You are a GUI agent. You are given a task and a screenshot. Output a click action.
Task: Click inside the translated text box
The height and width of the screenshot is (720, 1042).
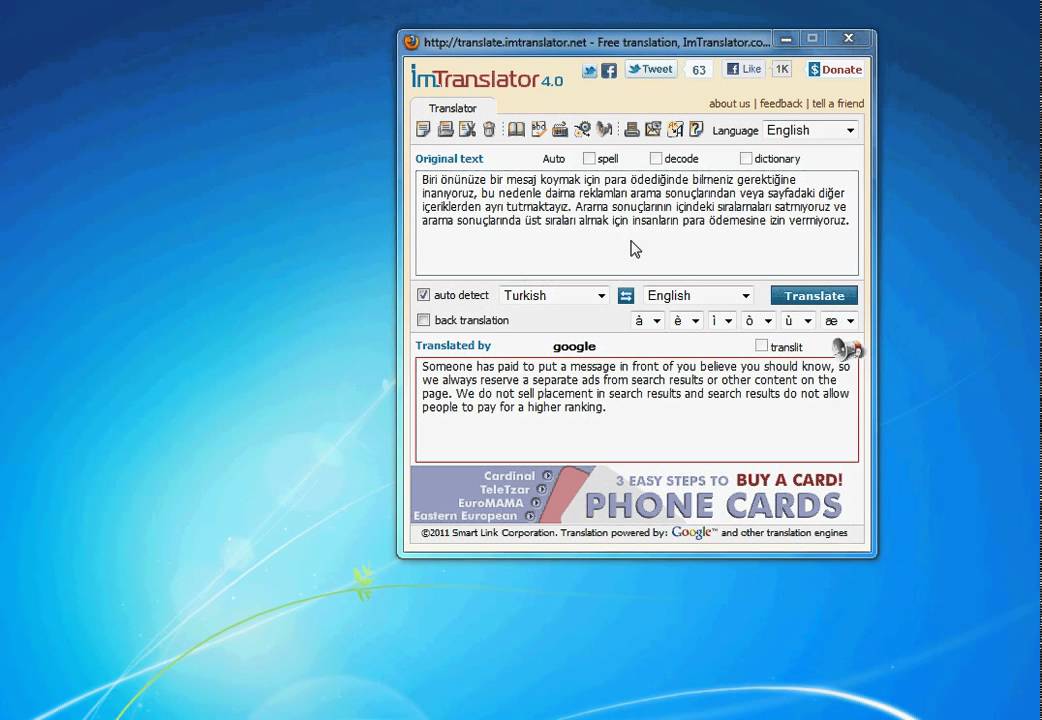coord(637,410)
